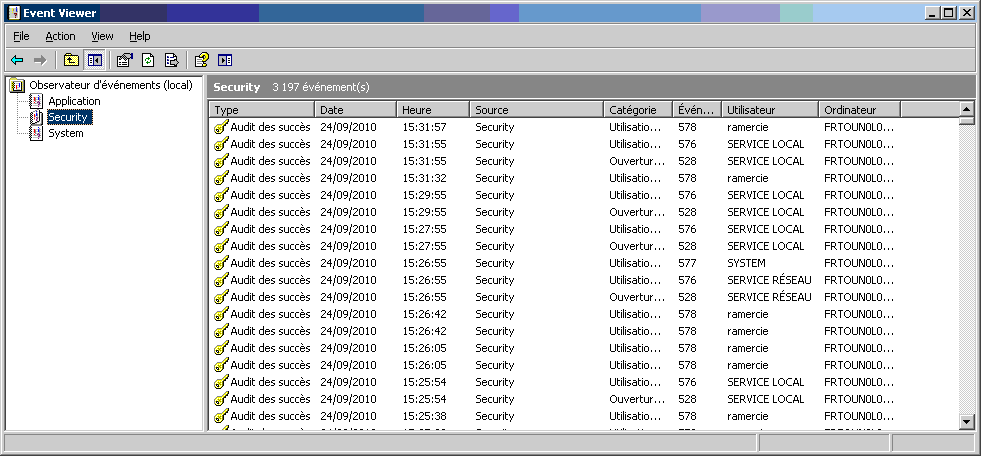The width and height of the screenshot is (981, 456).
Task: Click the scrollbar up arrow in event list
Action: click(x=966, y=109)
